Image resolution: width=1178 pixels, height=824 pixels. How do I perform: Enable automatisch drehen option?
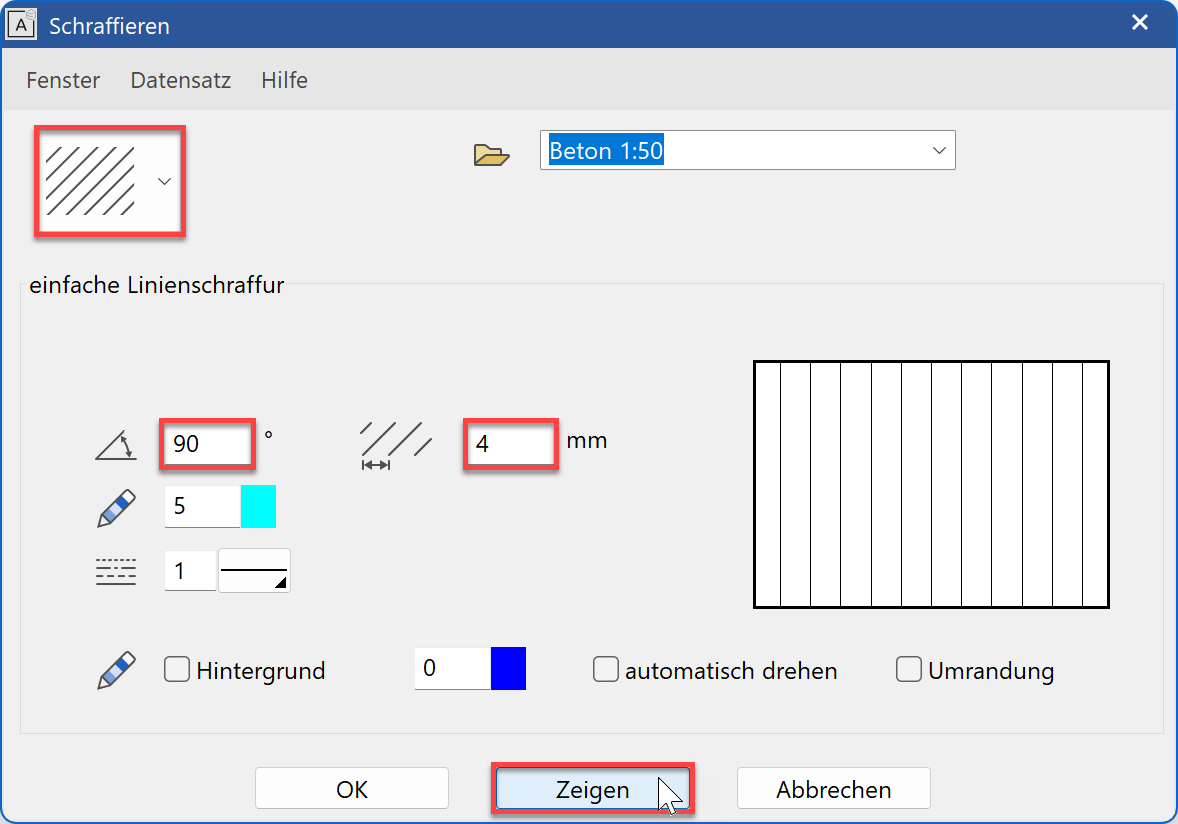[606, 669]
